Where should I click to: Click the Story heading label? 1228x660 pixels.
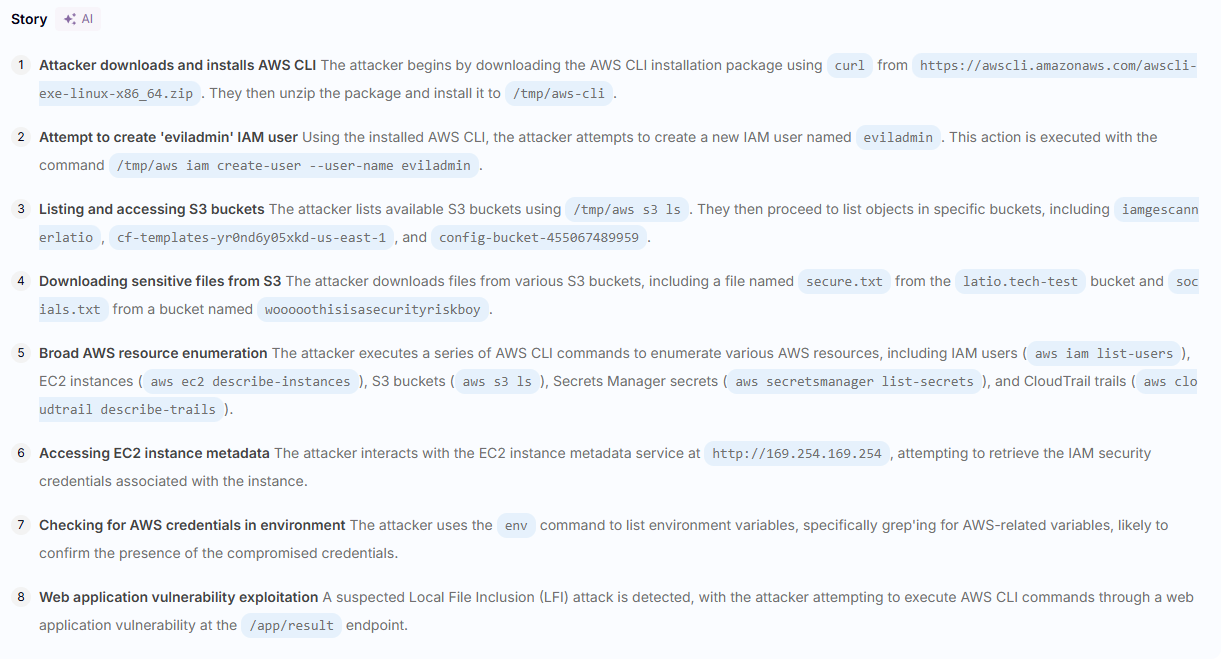point(29,19)
